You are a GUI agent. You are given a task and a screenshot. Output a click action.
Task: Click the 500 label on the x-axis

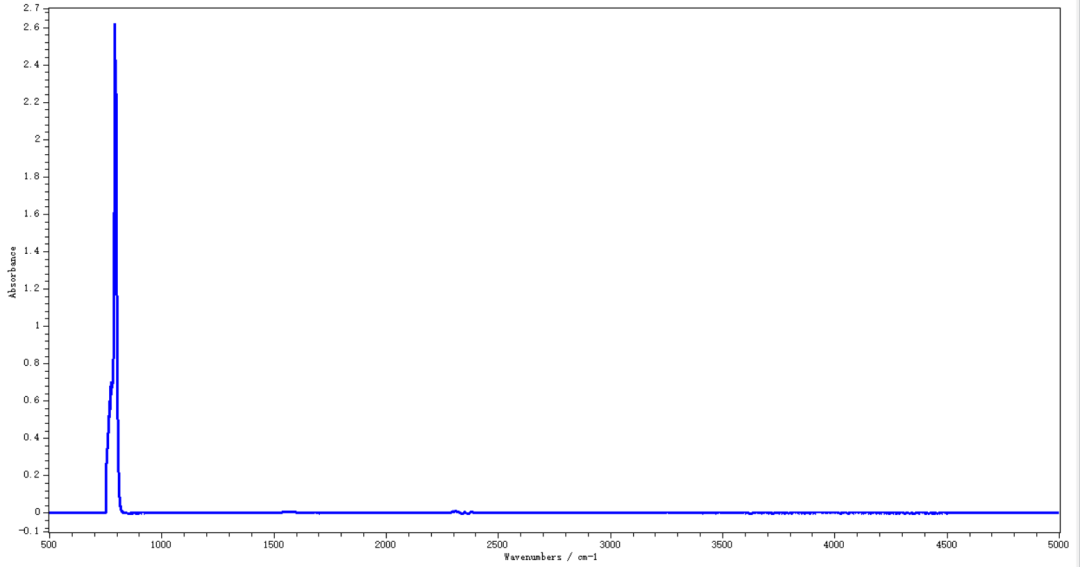click(49, 544)
